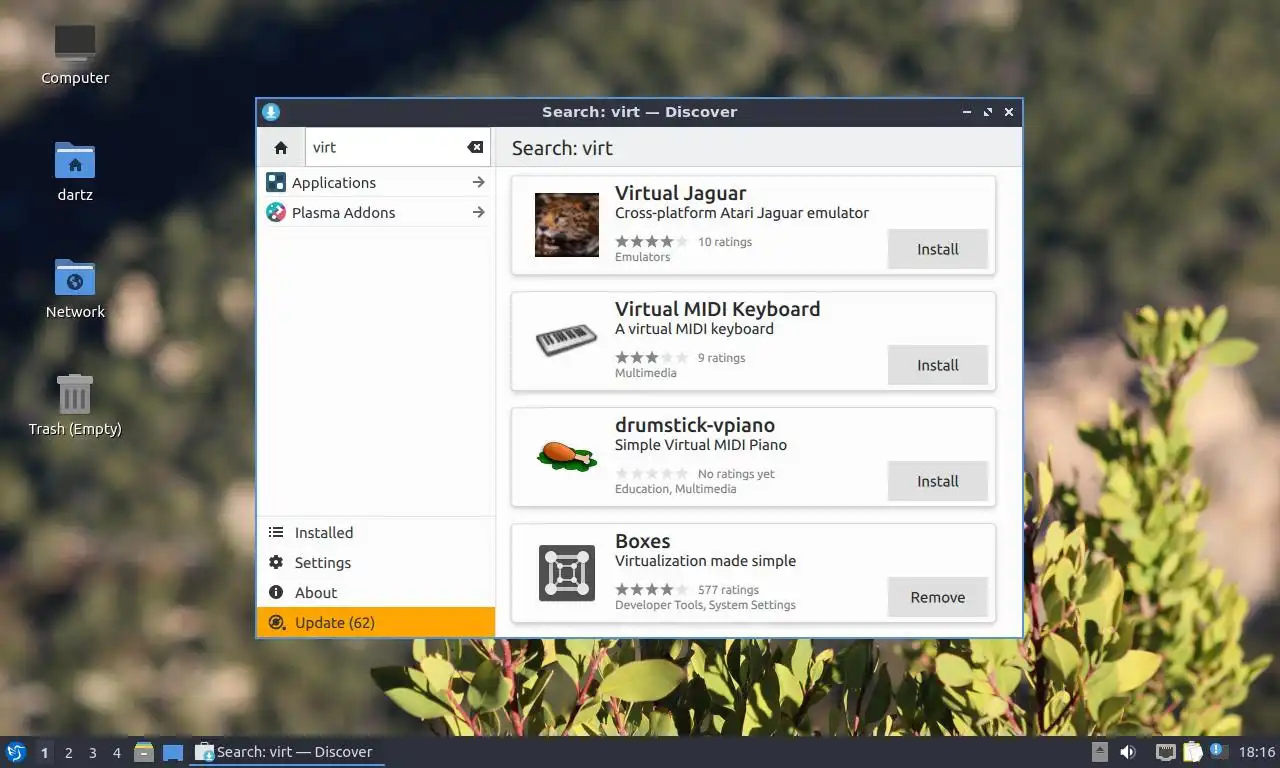1280x768 pixels.
Task: Click the wired network tray icon
Action: click(1166, 752)
